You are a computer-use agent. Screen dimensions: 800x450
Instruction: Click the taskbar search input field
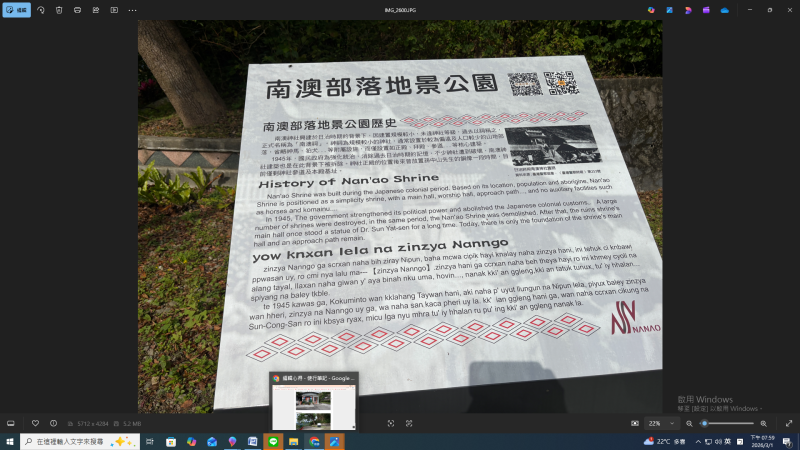80,442
